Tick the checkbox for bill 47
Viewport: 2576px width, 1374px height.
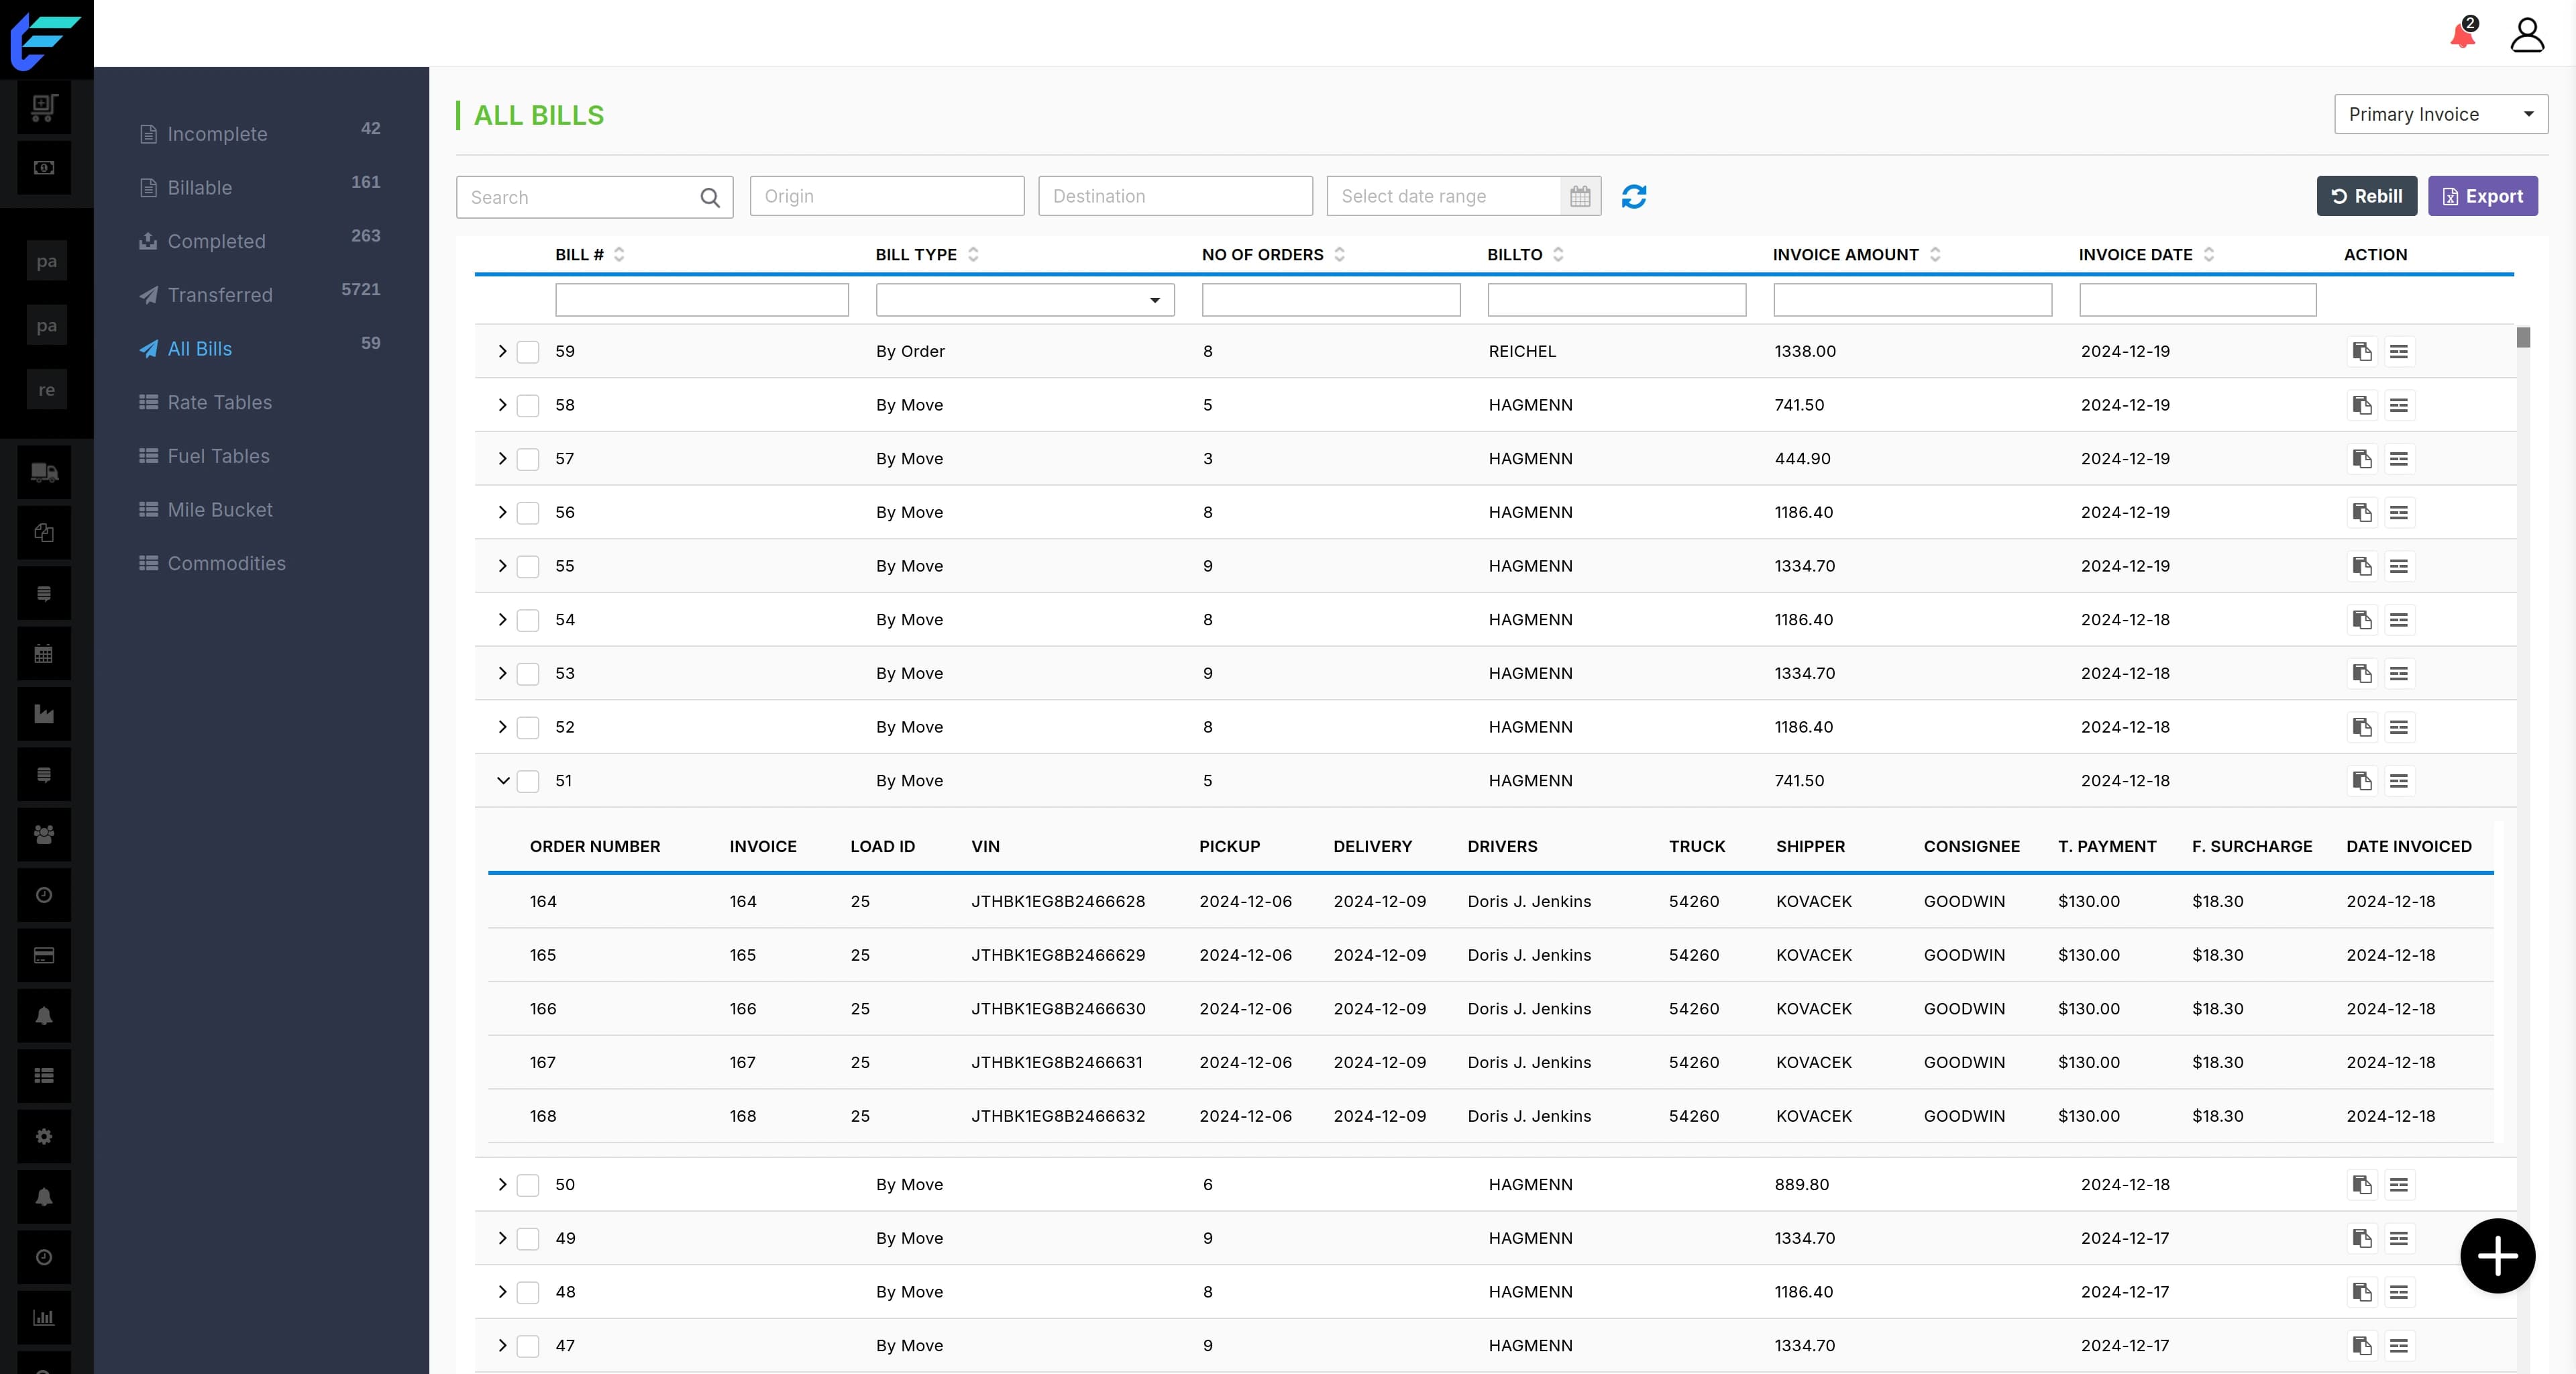click(528, 1346)
